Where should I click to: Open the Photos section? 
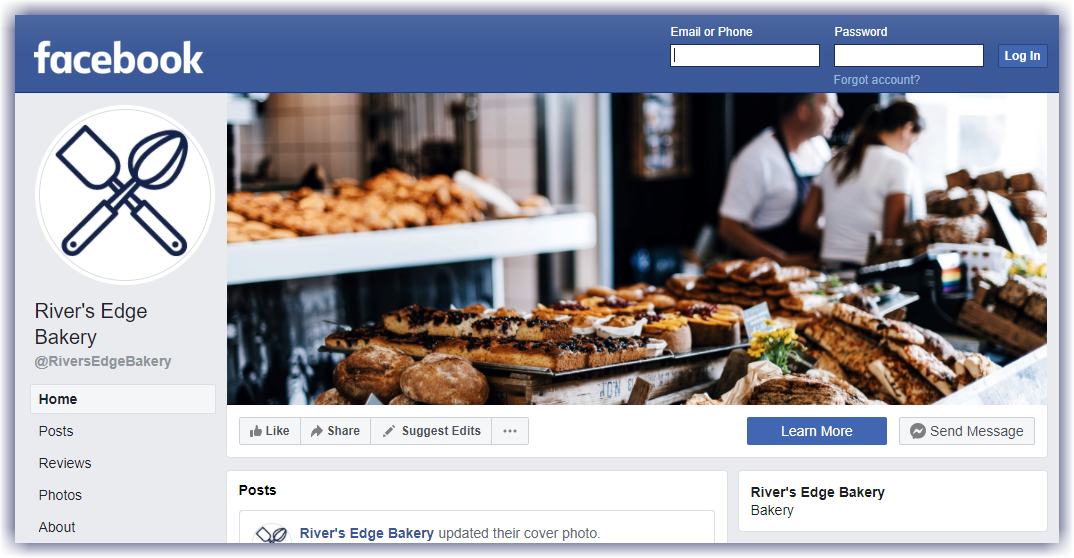click(60, 495)
